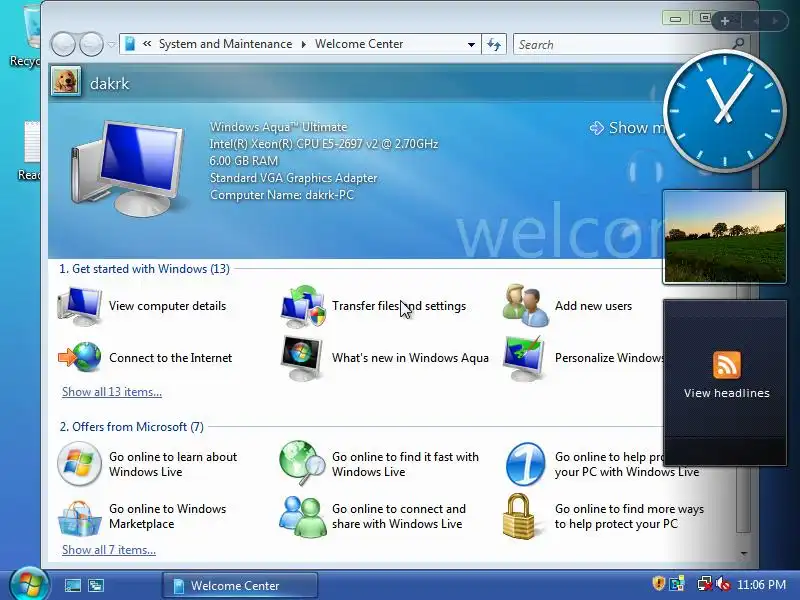Click the Recycle Bin desktop icon
The width and height of the screenshot is (800, 600).
[32, 36]
